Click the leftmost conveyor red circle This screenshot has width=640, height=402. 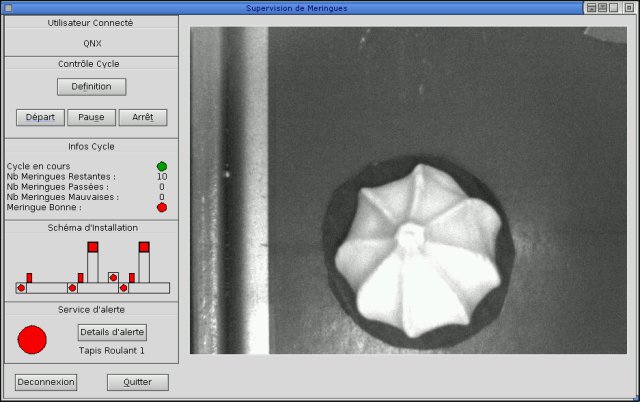(21, 288)
